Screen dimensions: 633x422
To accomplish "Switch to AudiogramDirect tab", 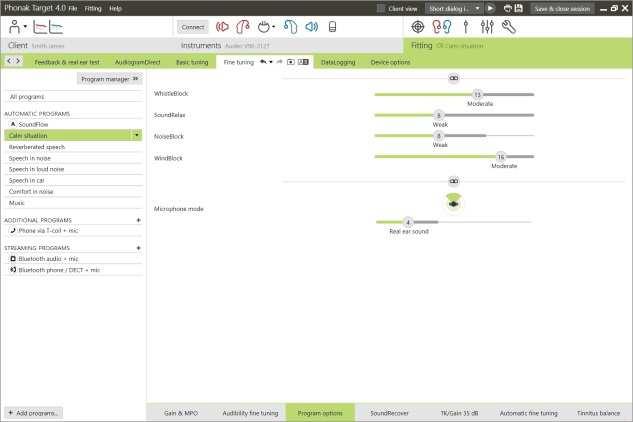I will click(138, 62).
